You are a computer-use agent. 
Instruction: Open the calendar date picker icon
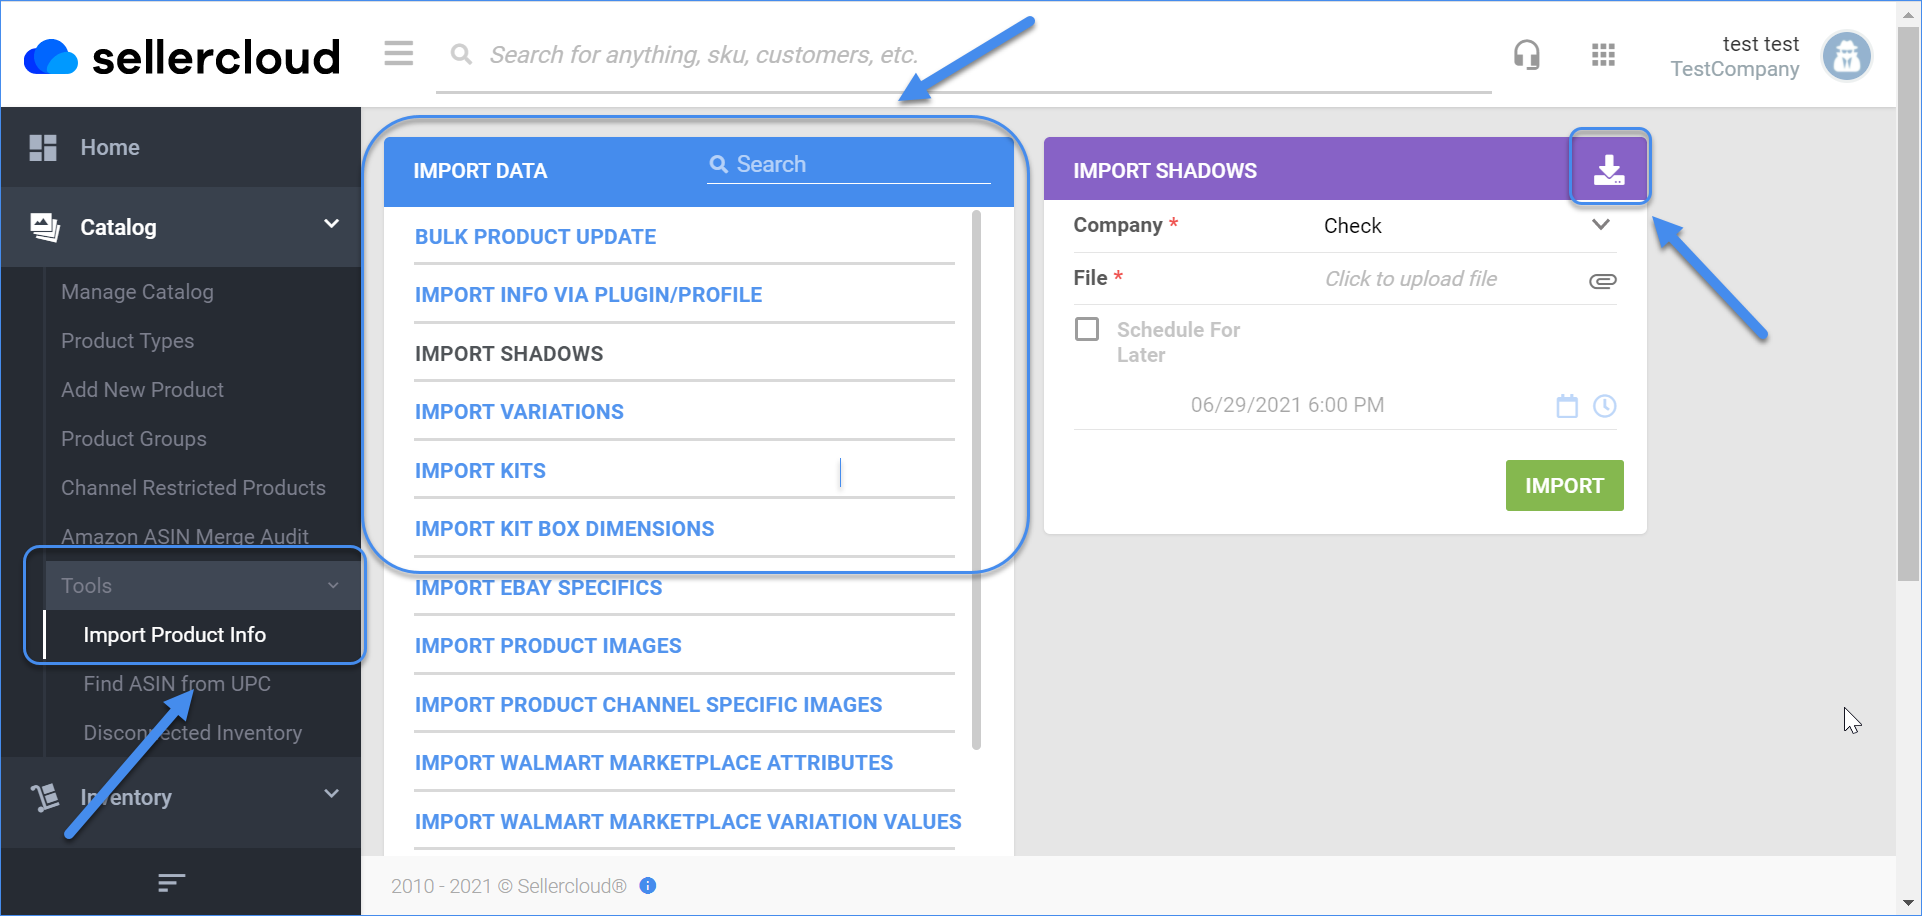click(1567, 406)
